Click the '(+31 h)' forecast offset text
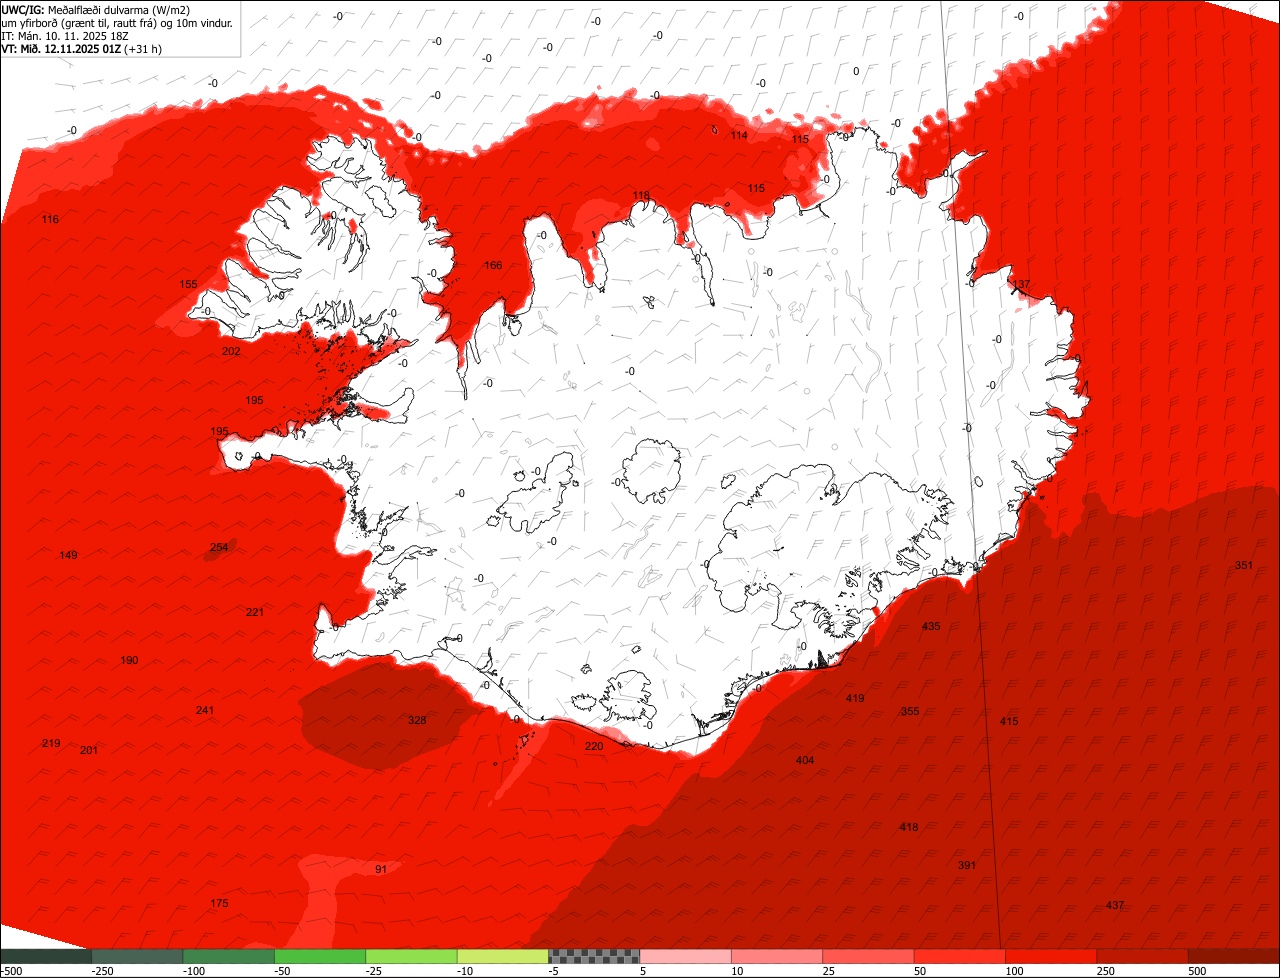1280x978 pixels. click(x=144, y=48)
